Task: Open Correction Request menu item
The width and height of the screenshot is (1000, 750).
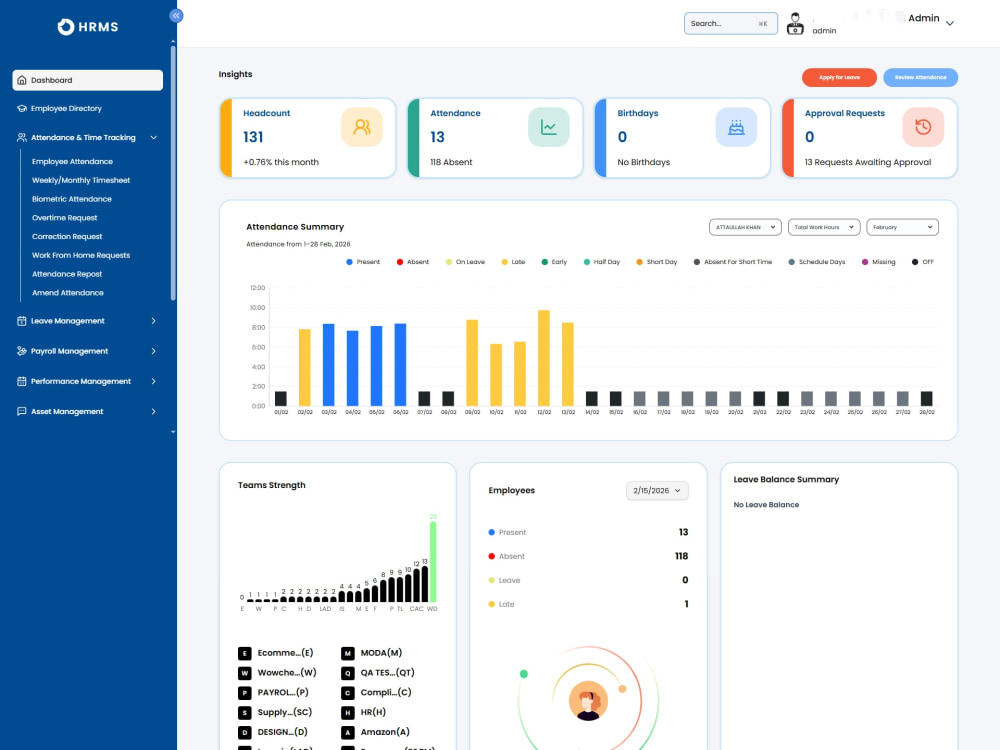Action: click(67, 237)
